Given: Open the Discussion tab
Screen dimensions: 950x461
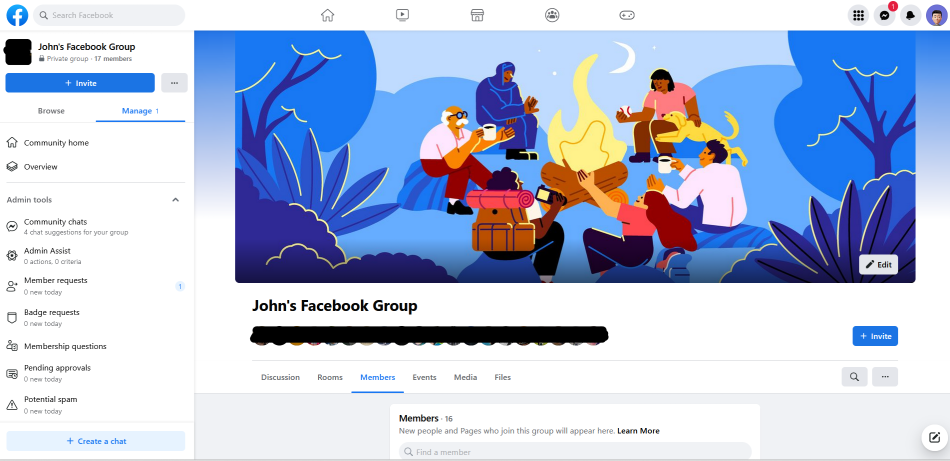Looking at the screenshot, I should coord(281,377).
